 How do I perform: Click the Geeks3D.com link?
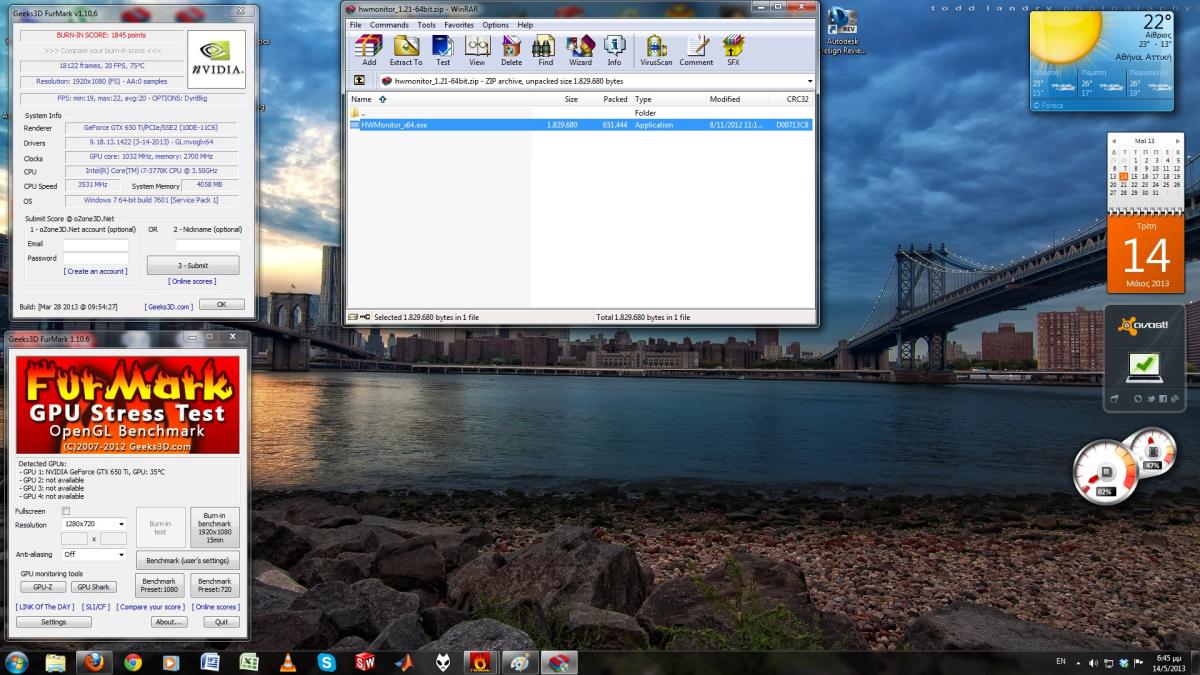(x=168, y=306)
